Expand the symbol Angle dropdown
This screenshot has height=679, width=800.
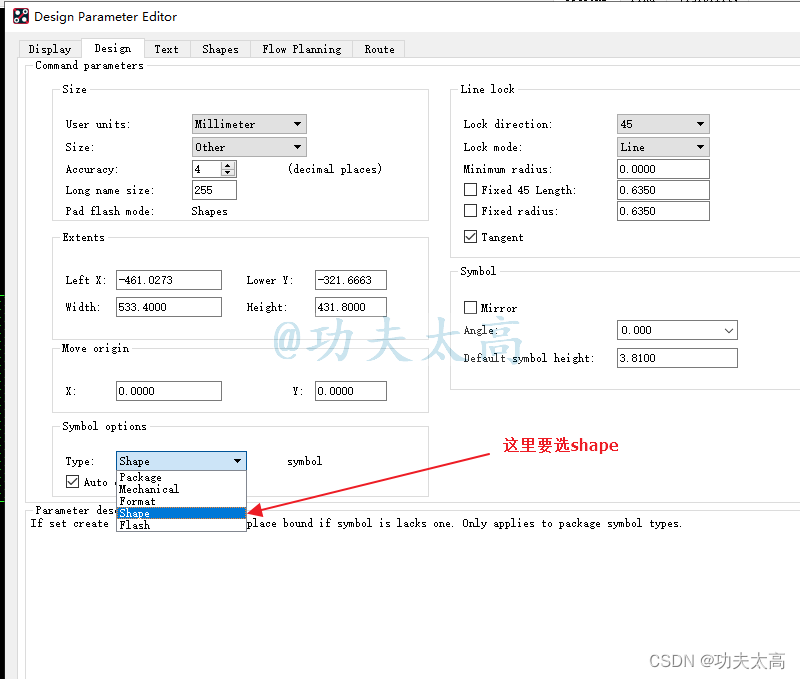click(727, 330)
